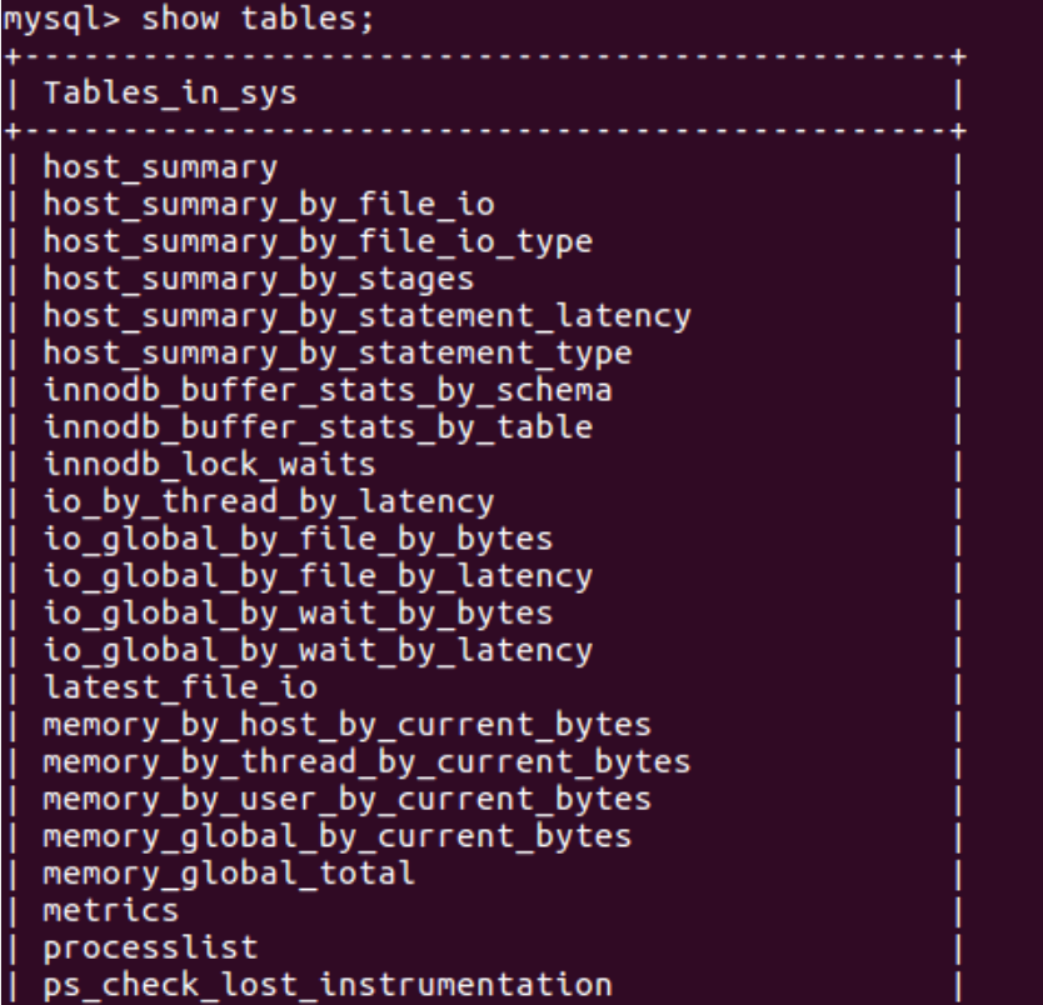
Task: Click the 'show tables;' command text
Action: pyautogui.click(x=258, y=19)
